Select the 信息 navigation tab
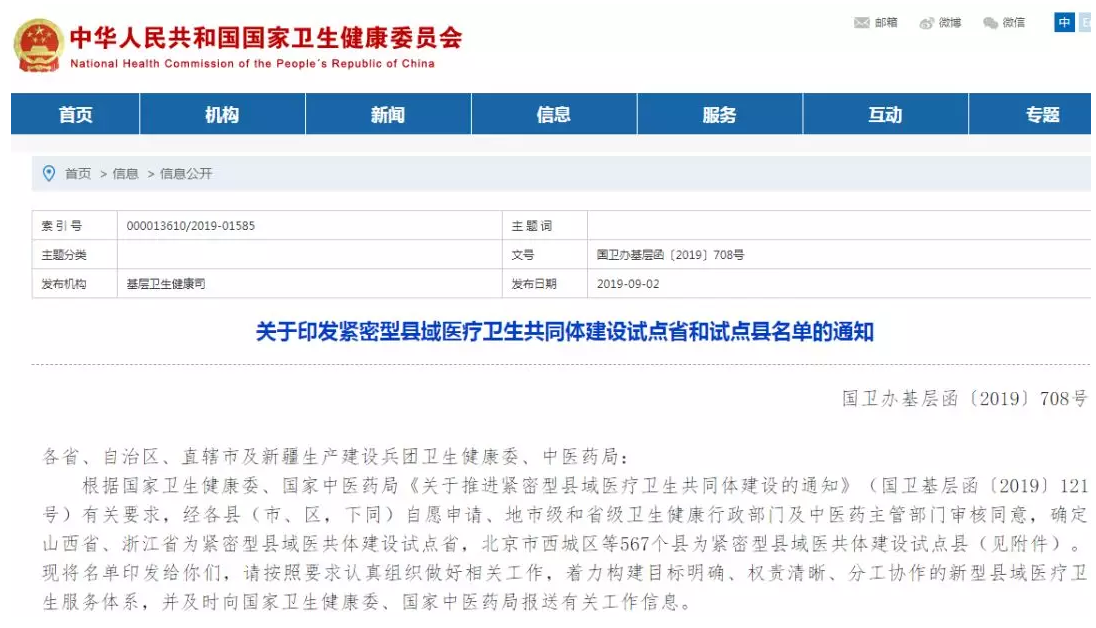 coord(554,115)
